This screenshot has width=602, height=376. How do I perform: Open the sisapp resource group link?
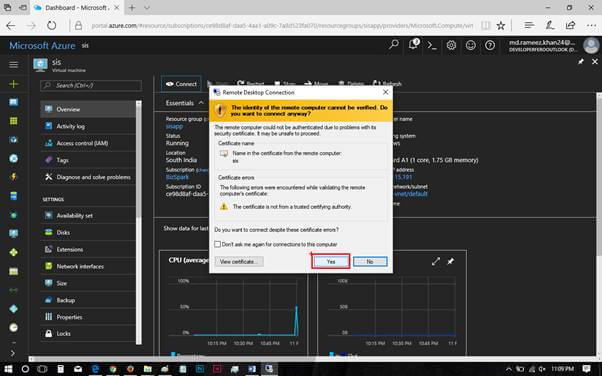tap(174, 126)
